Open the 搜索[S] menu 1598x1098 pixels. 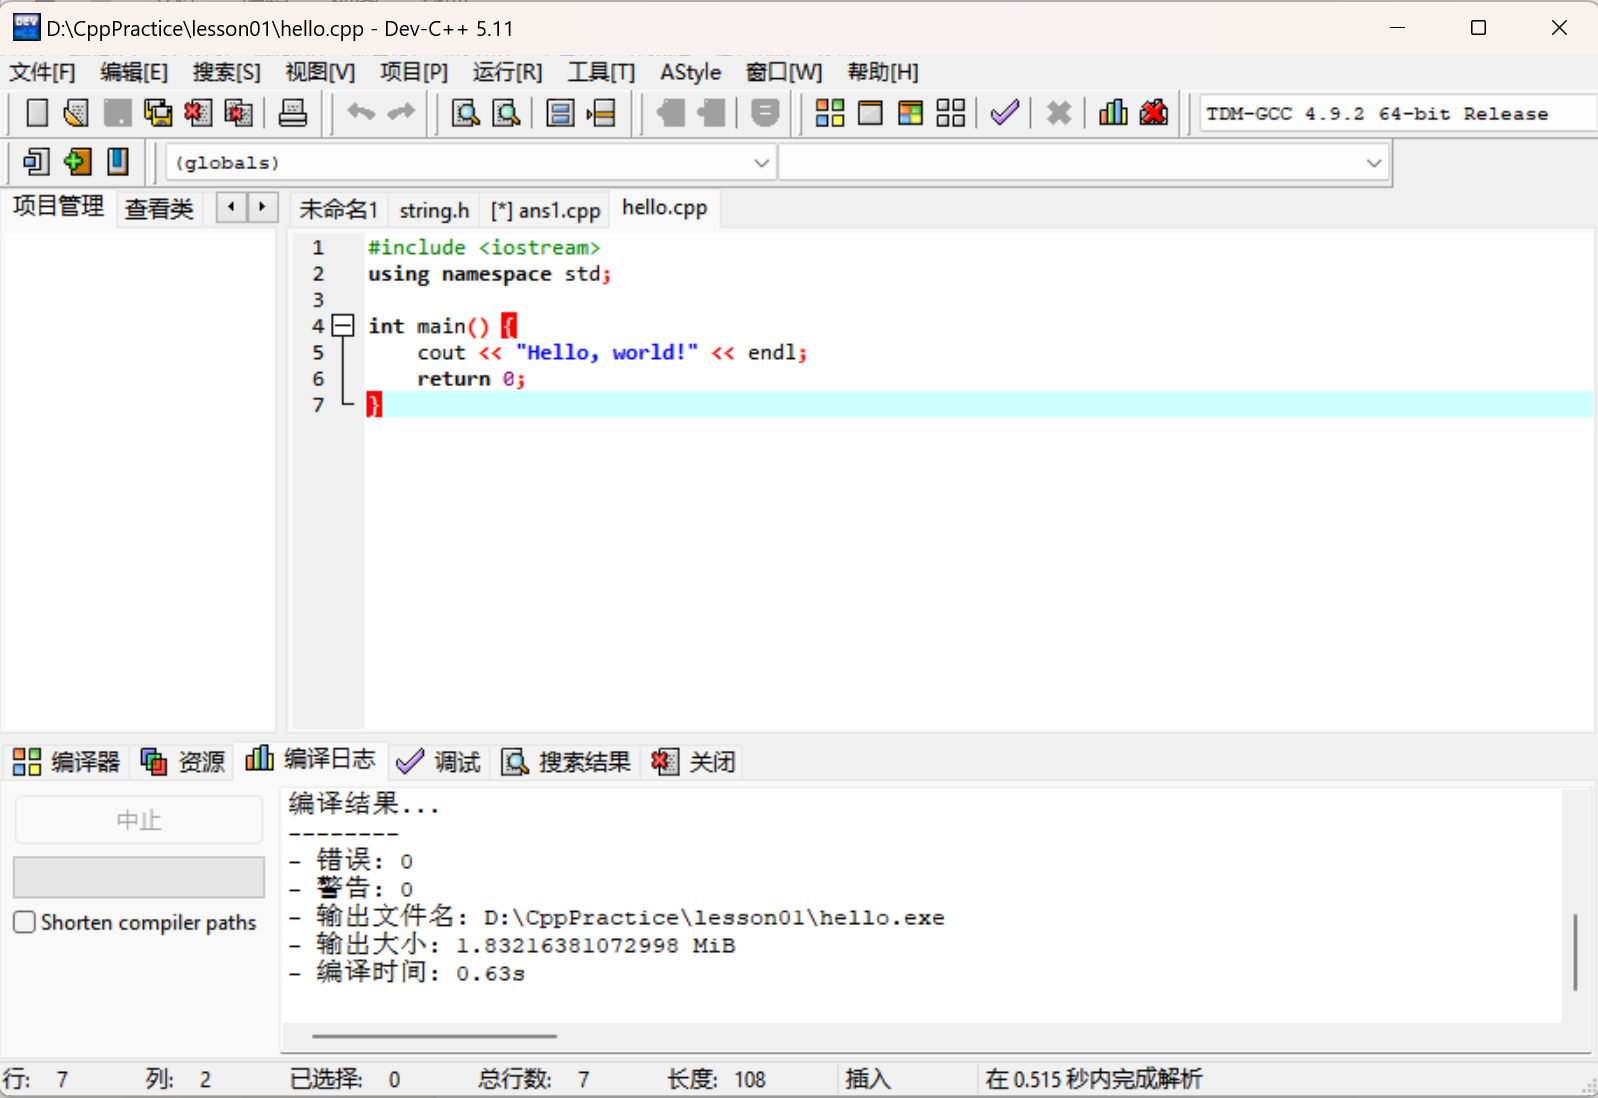pos(227,72)
